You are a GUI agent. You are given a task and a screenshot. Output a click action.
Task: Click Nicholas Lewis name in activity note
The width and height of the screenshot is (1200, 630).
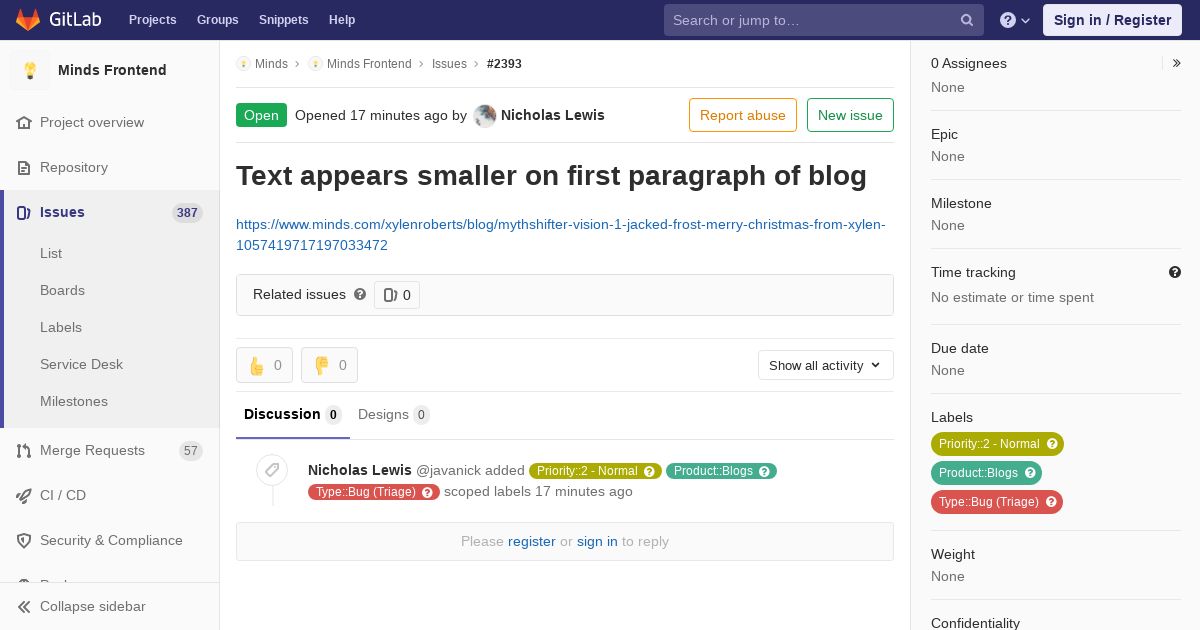point(360,470)
